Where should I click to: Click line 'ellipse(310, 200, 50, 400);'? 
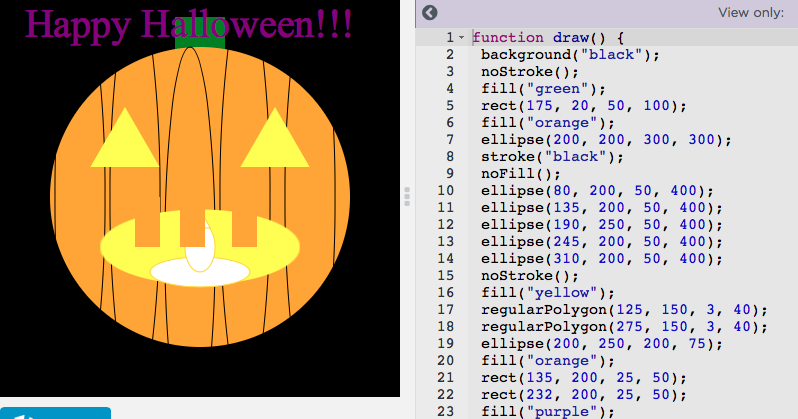(x=602, y=259)
